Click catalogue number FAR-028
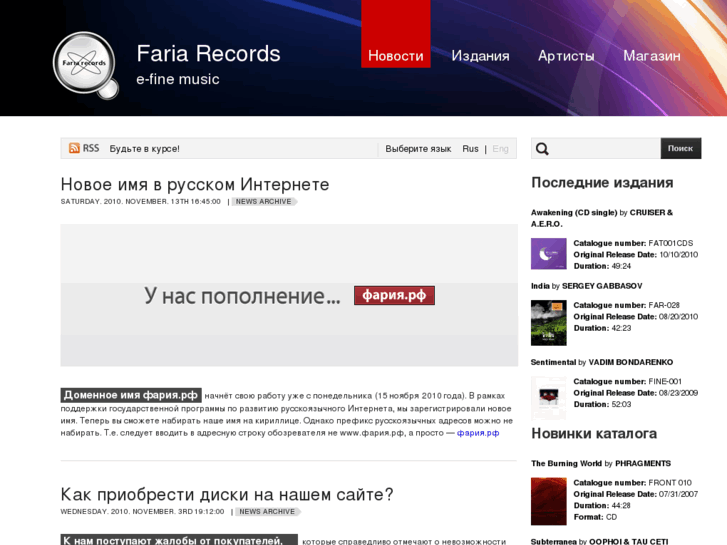The height and width of the screenshot is (545, 727). click(664, 305)
